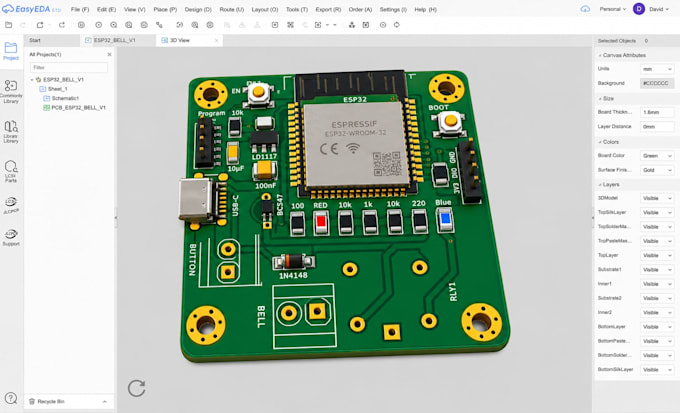Image resolution: width=680 pixels, height=413 pixels.
Task: Click the Board Thickness input field
Action: (x=657, y=112)
